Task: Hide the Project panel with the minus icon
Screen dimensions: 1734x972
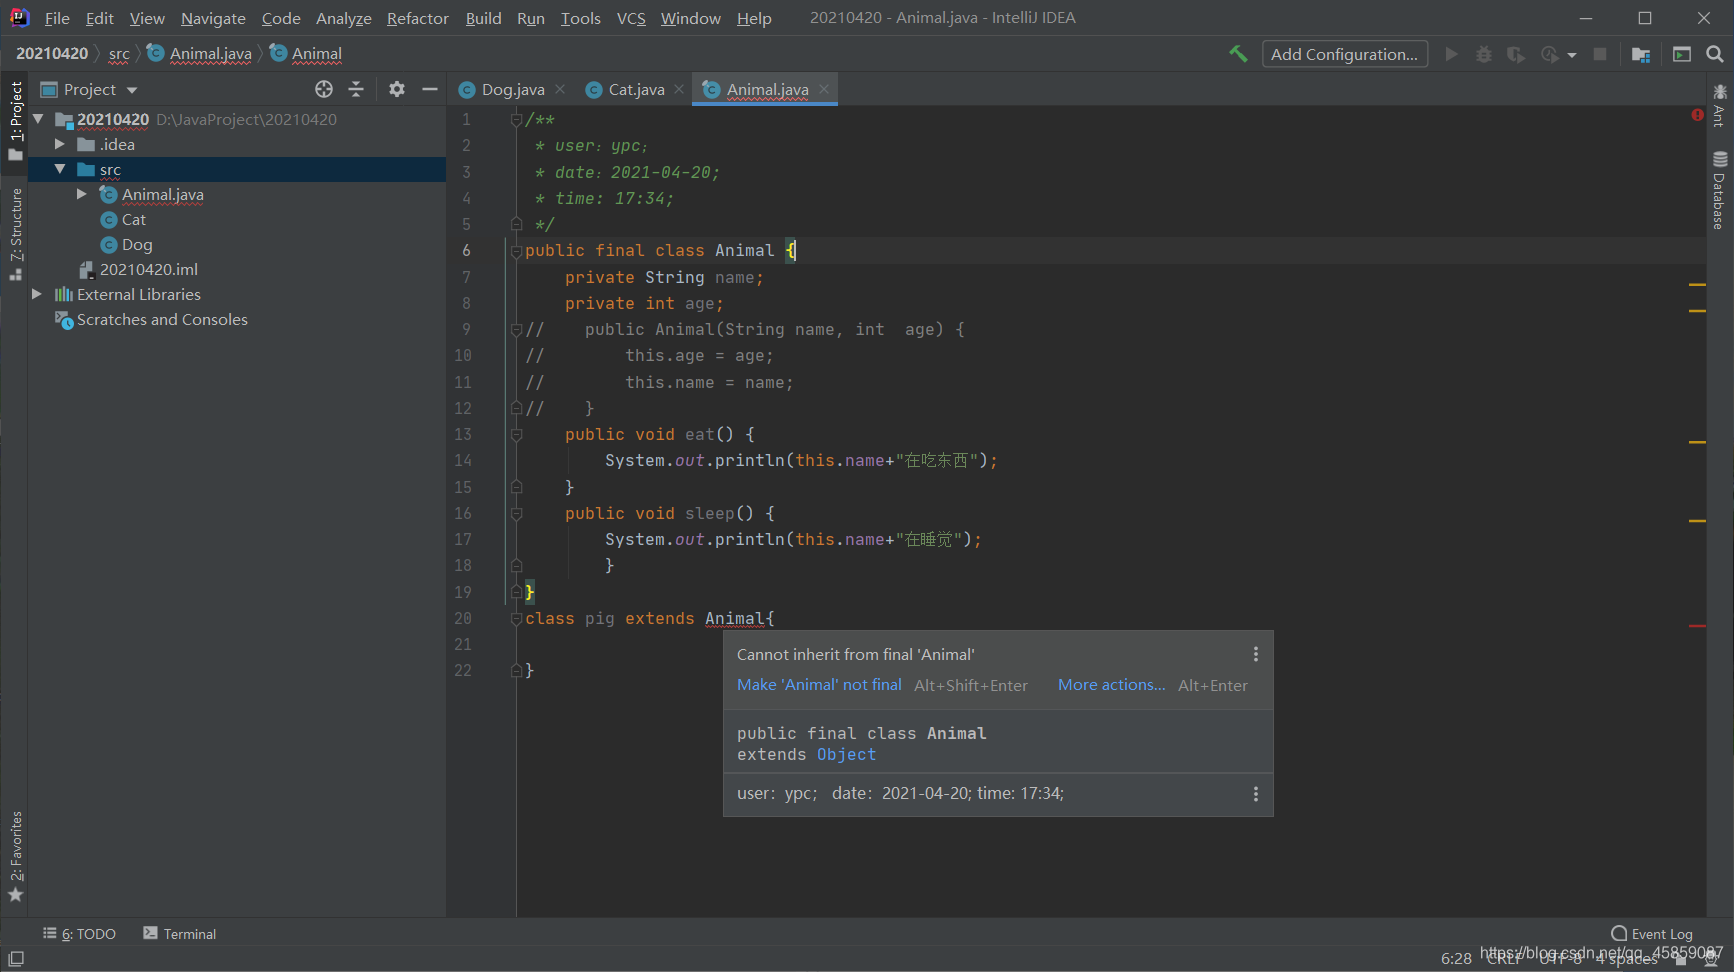Action: (430, 89)
